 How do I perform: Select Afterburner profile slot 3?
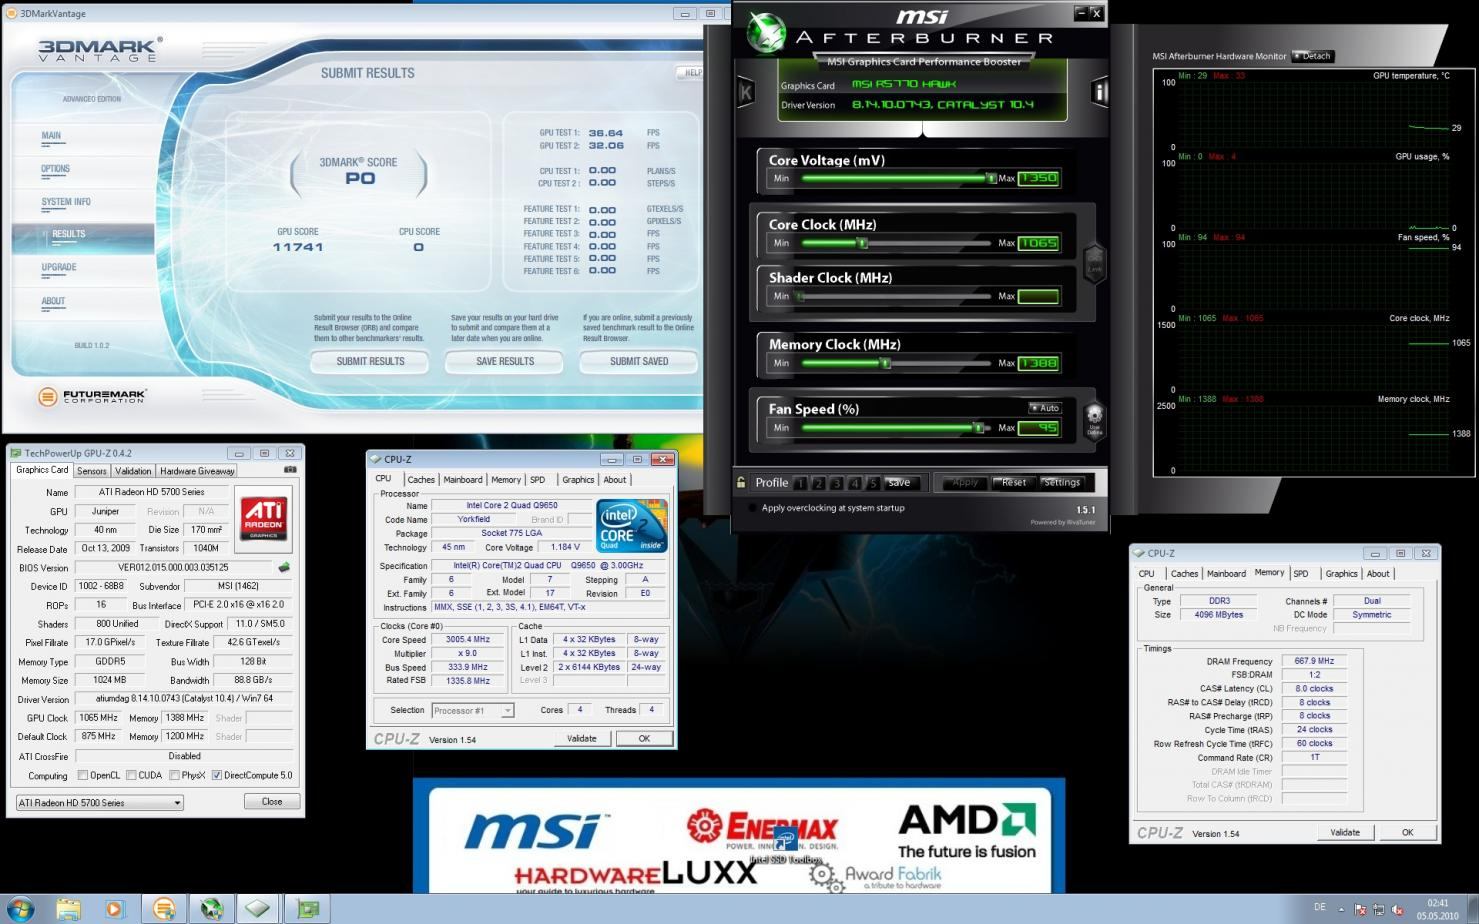point(836,483)
